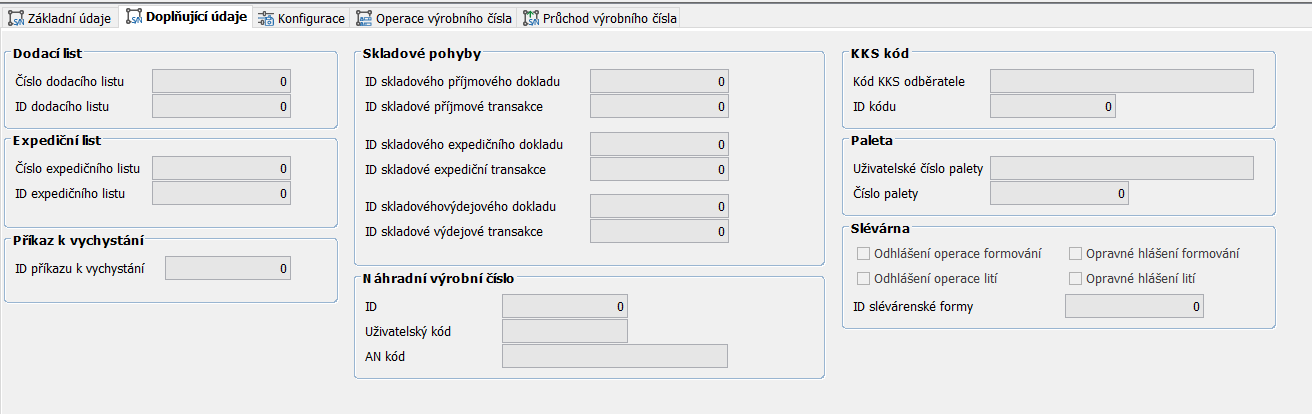Viewport: 1312px width, 414px height.
Task: Click the Operace výrobního čísla tab icon
Action: pyautogui.click(x=364, y=18)
